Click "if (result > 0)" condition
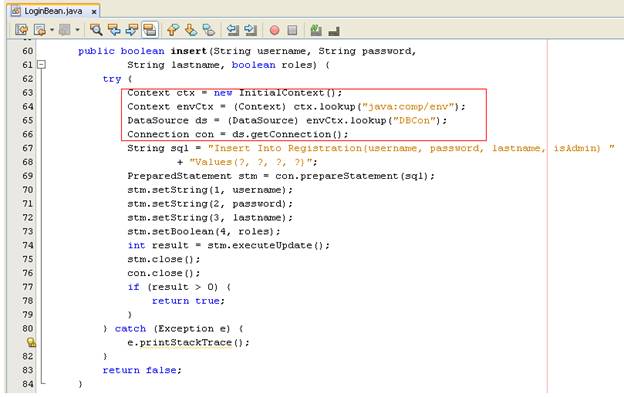 click(173, 287)
